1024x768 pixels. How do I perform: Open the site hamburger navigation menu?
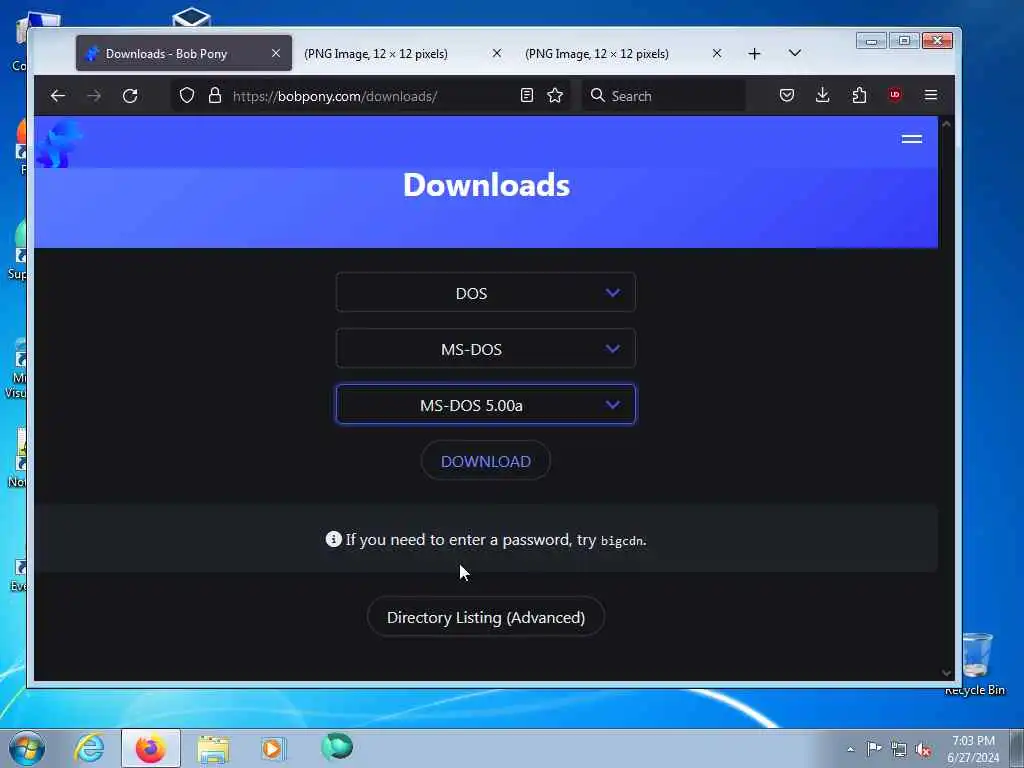(x=912, y=138)
